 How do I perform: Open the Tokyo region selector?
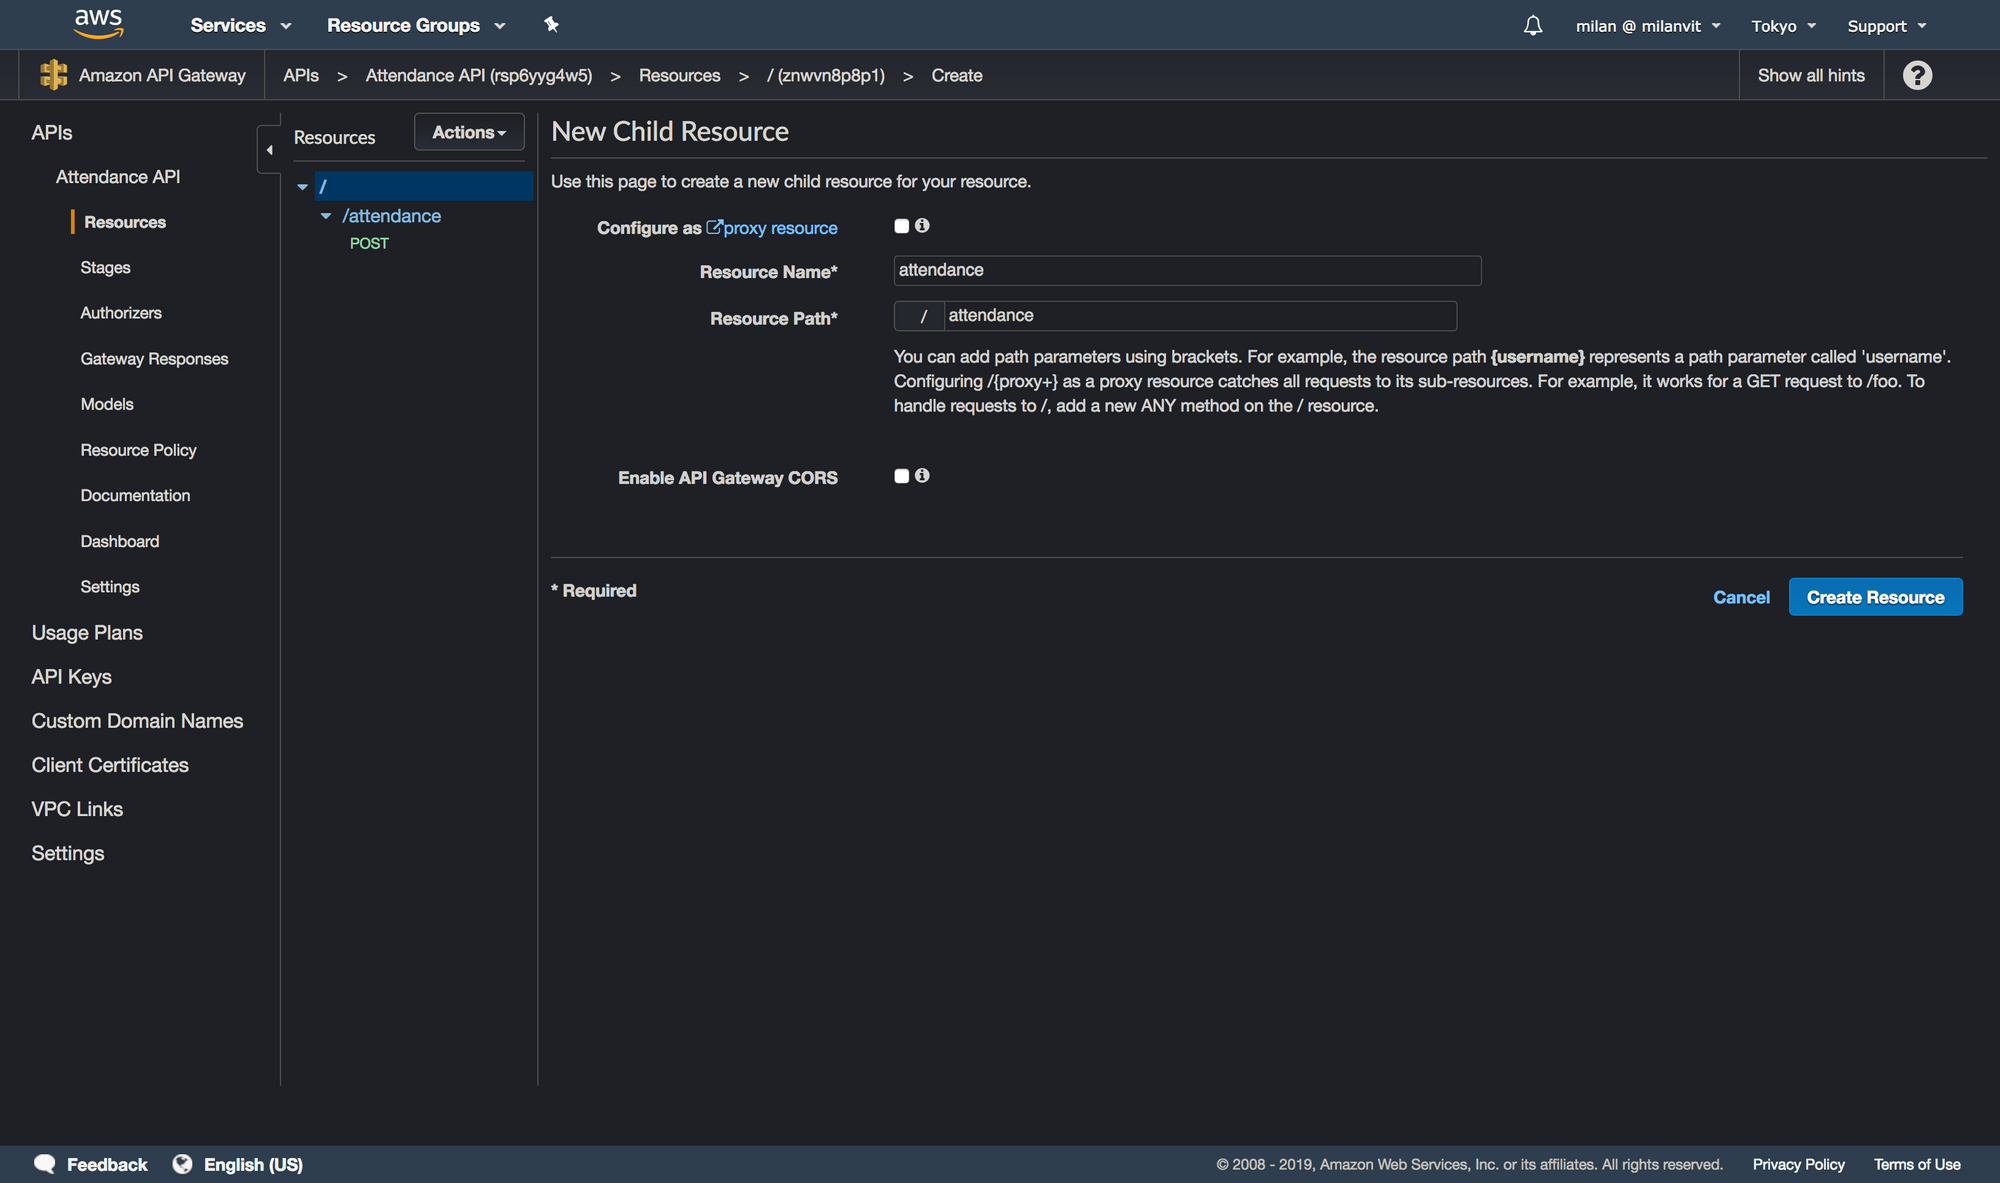pyautogui.click(x=1783, y=26)
